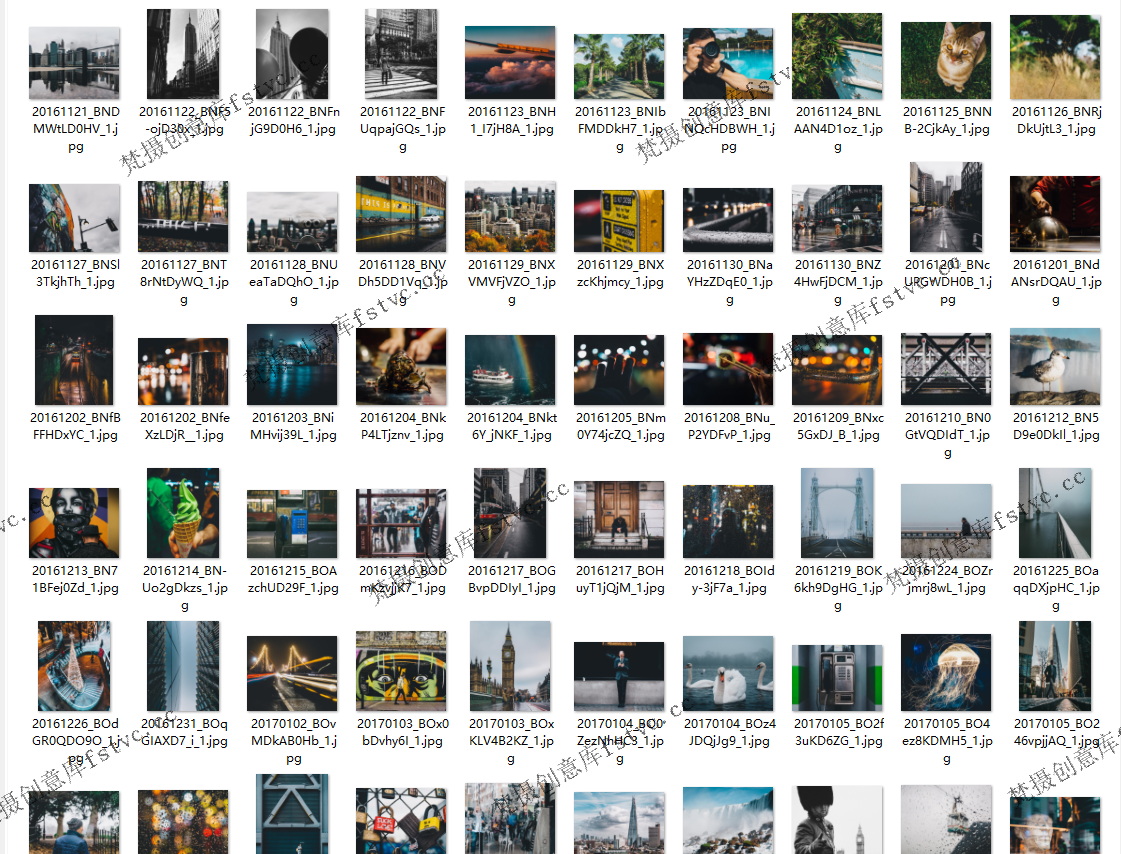Select steel bridge truss thumbnail 20161210_BN0GtVQDIdT_1.jpg

pos(946,369)
